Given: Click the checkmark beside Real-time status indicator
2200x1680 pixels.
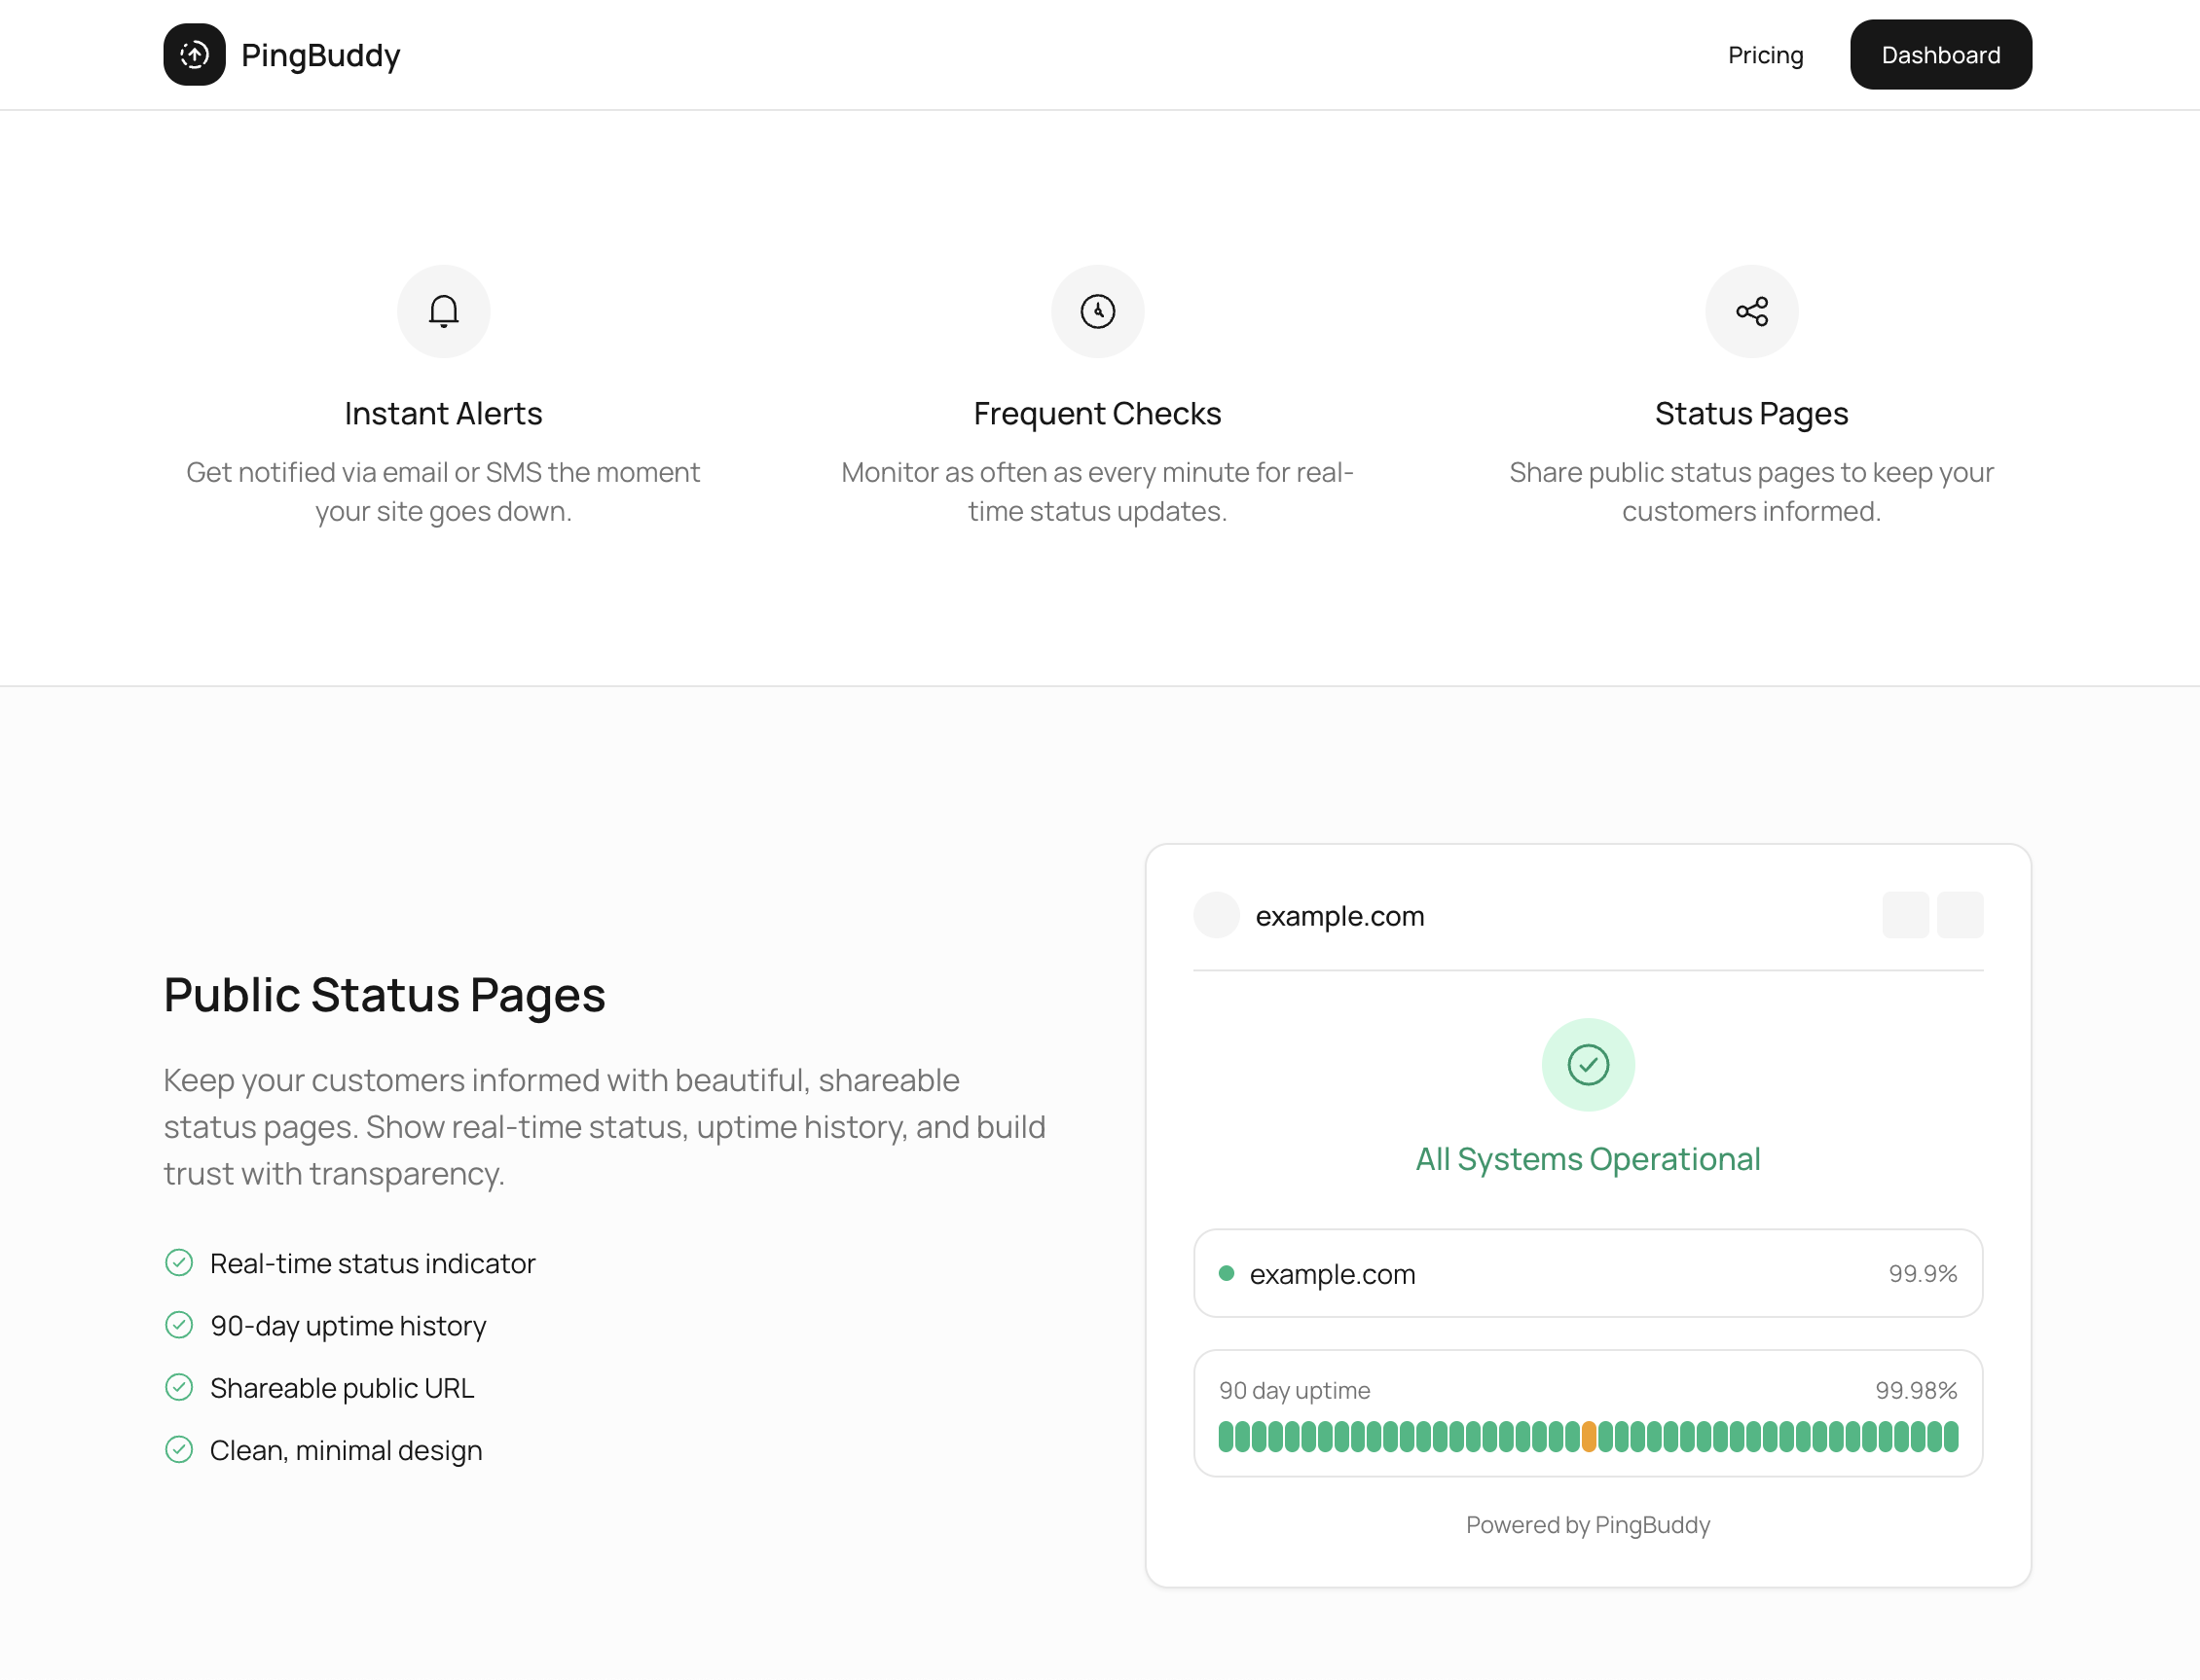Looking at the screenshot, I should tap(180, 1263).
